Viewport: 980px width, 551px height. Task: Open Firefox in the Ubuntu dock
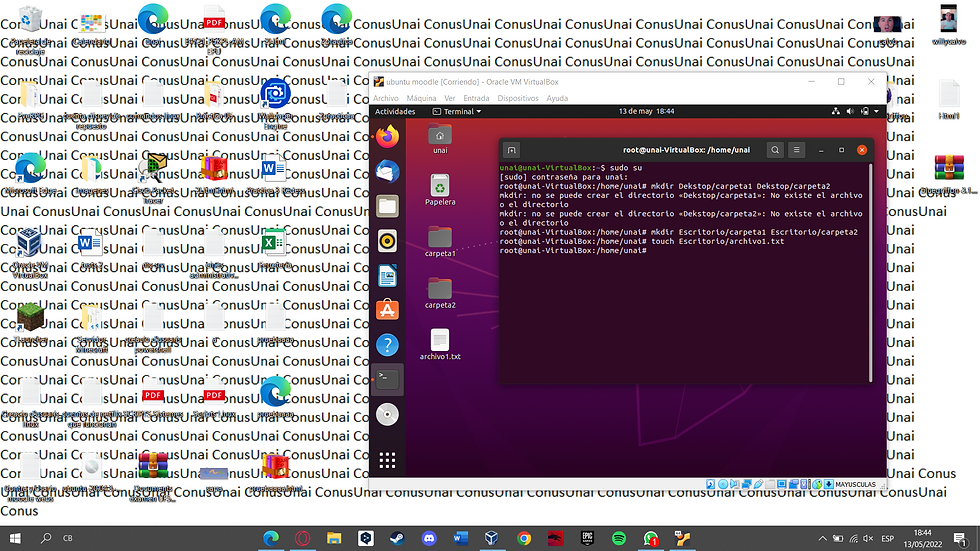387,136
